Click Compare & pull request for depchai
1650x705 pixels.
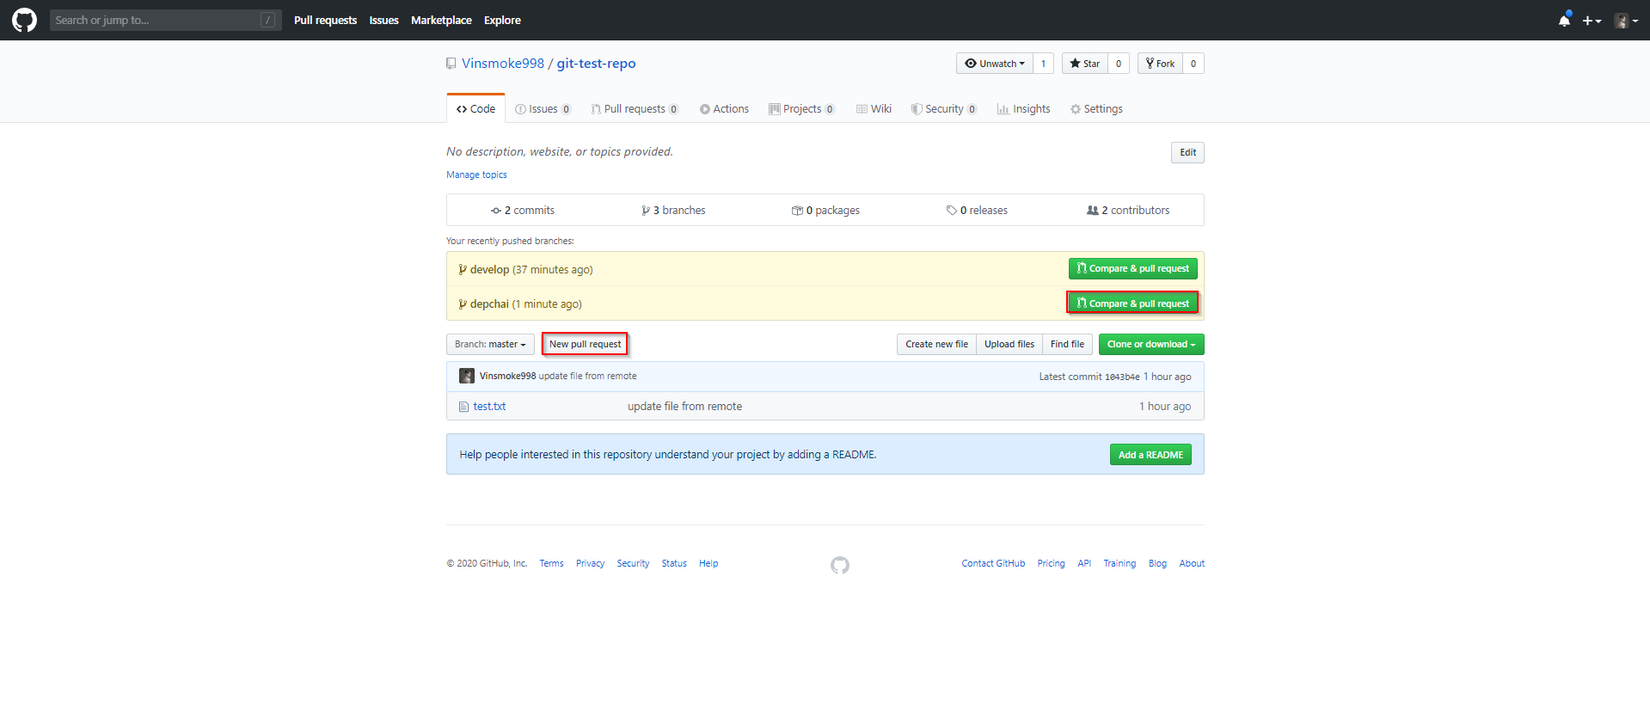click(x=1132, y=303)
